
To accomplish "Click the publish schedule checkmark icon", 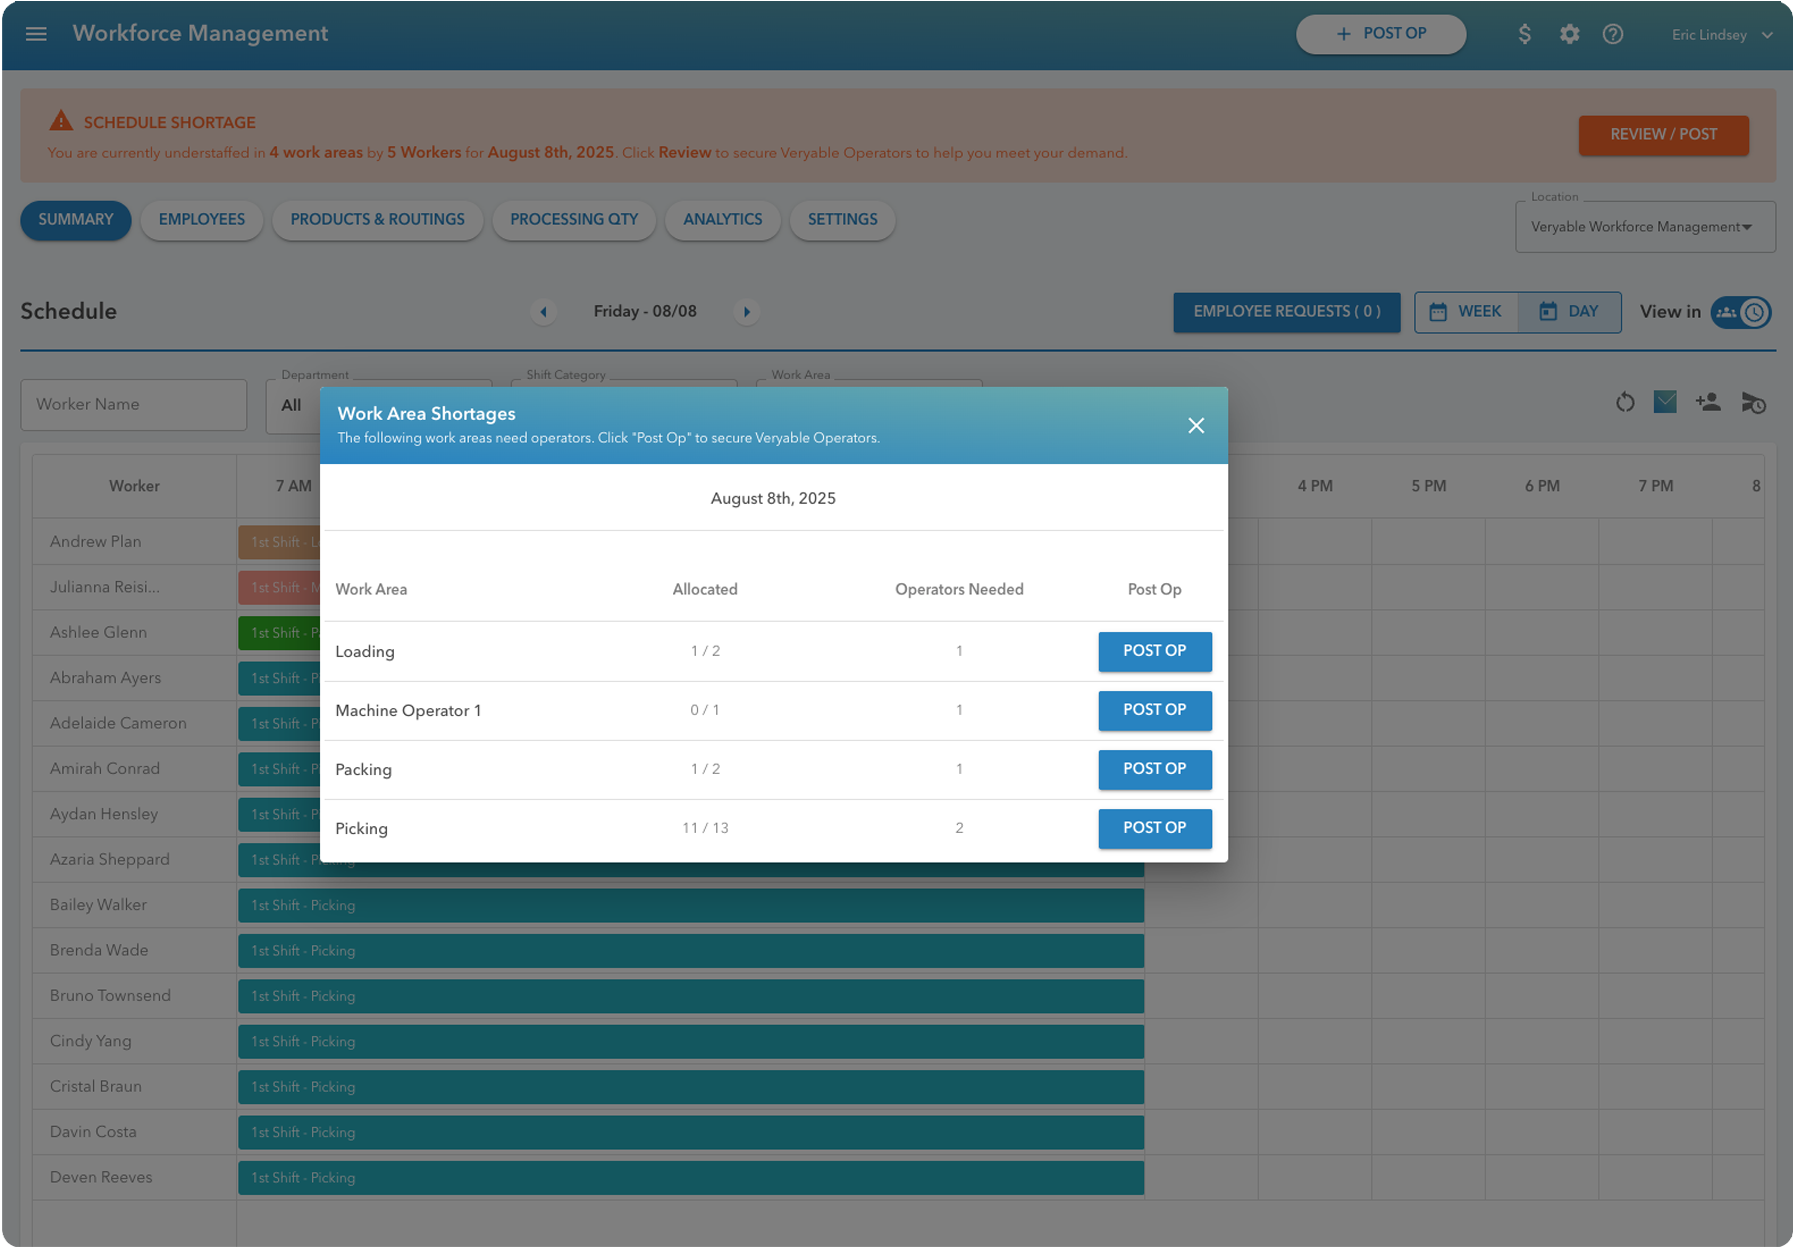I will click(x=1666, y=403).
